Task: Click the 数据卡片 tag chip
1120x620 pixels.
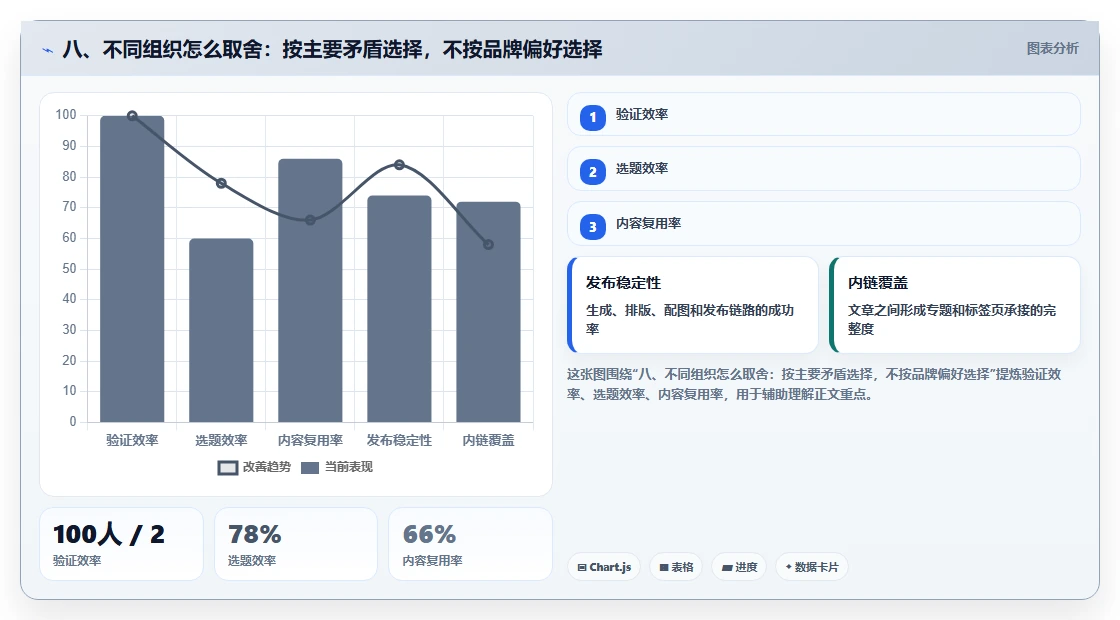Action: pyautogui.click(x=812, y=567)
